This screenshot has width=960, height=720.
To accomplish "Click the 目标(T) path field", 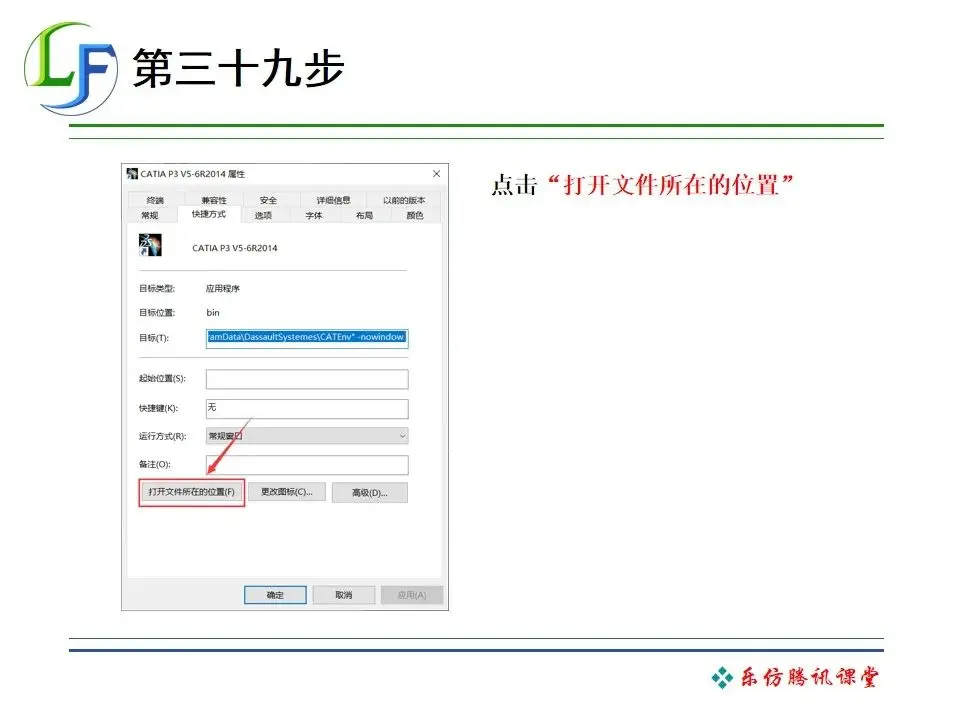I will click(x=307, y=338).
